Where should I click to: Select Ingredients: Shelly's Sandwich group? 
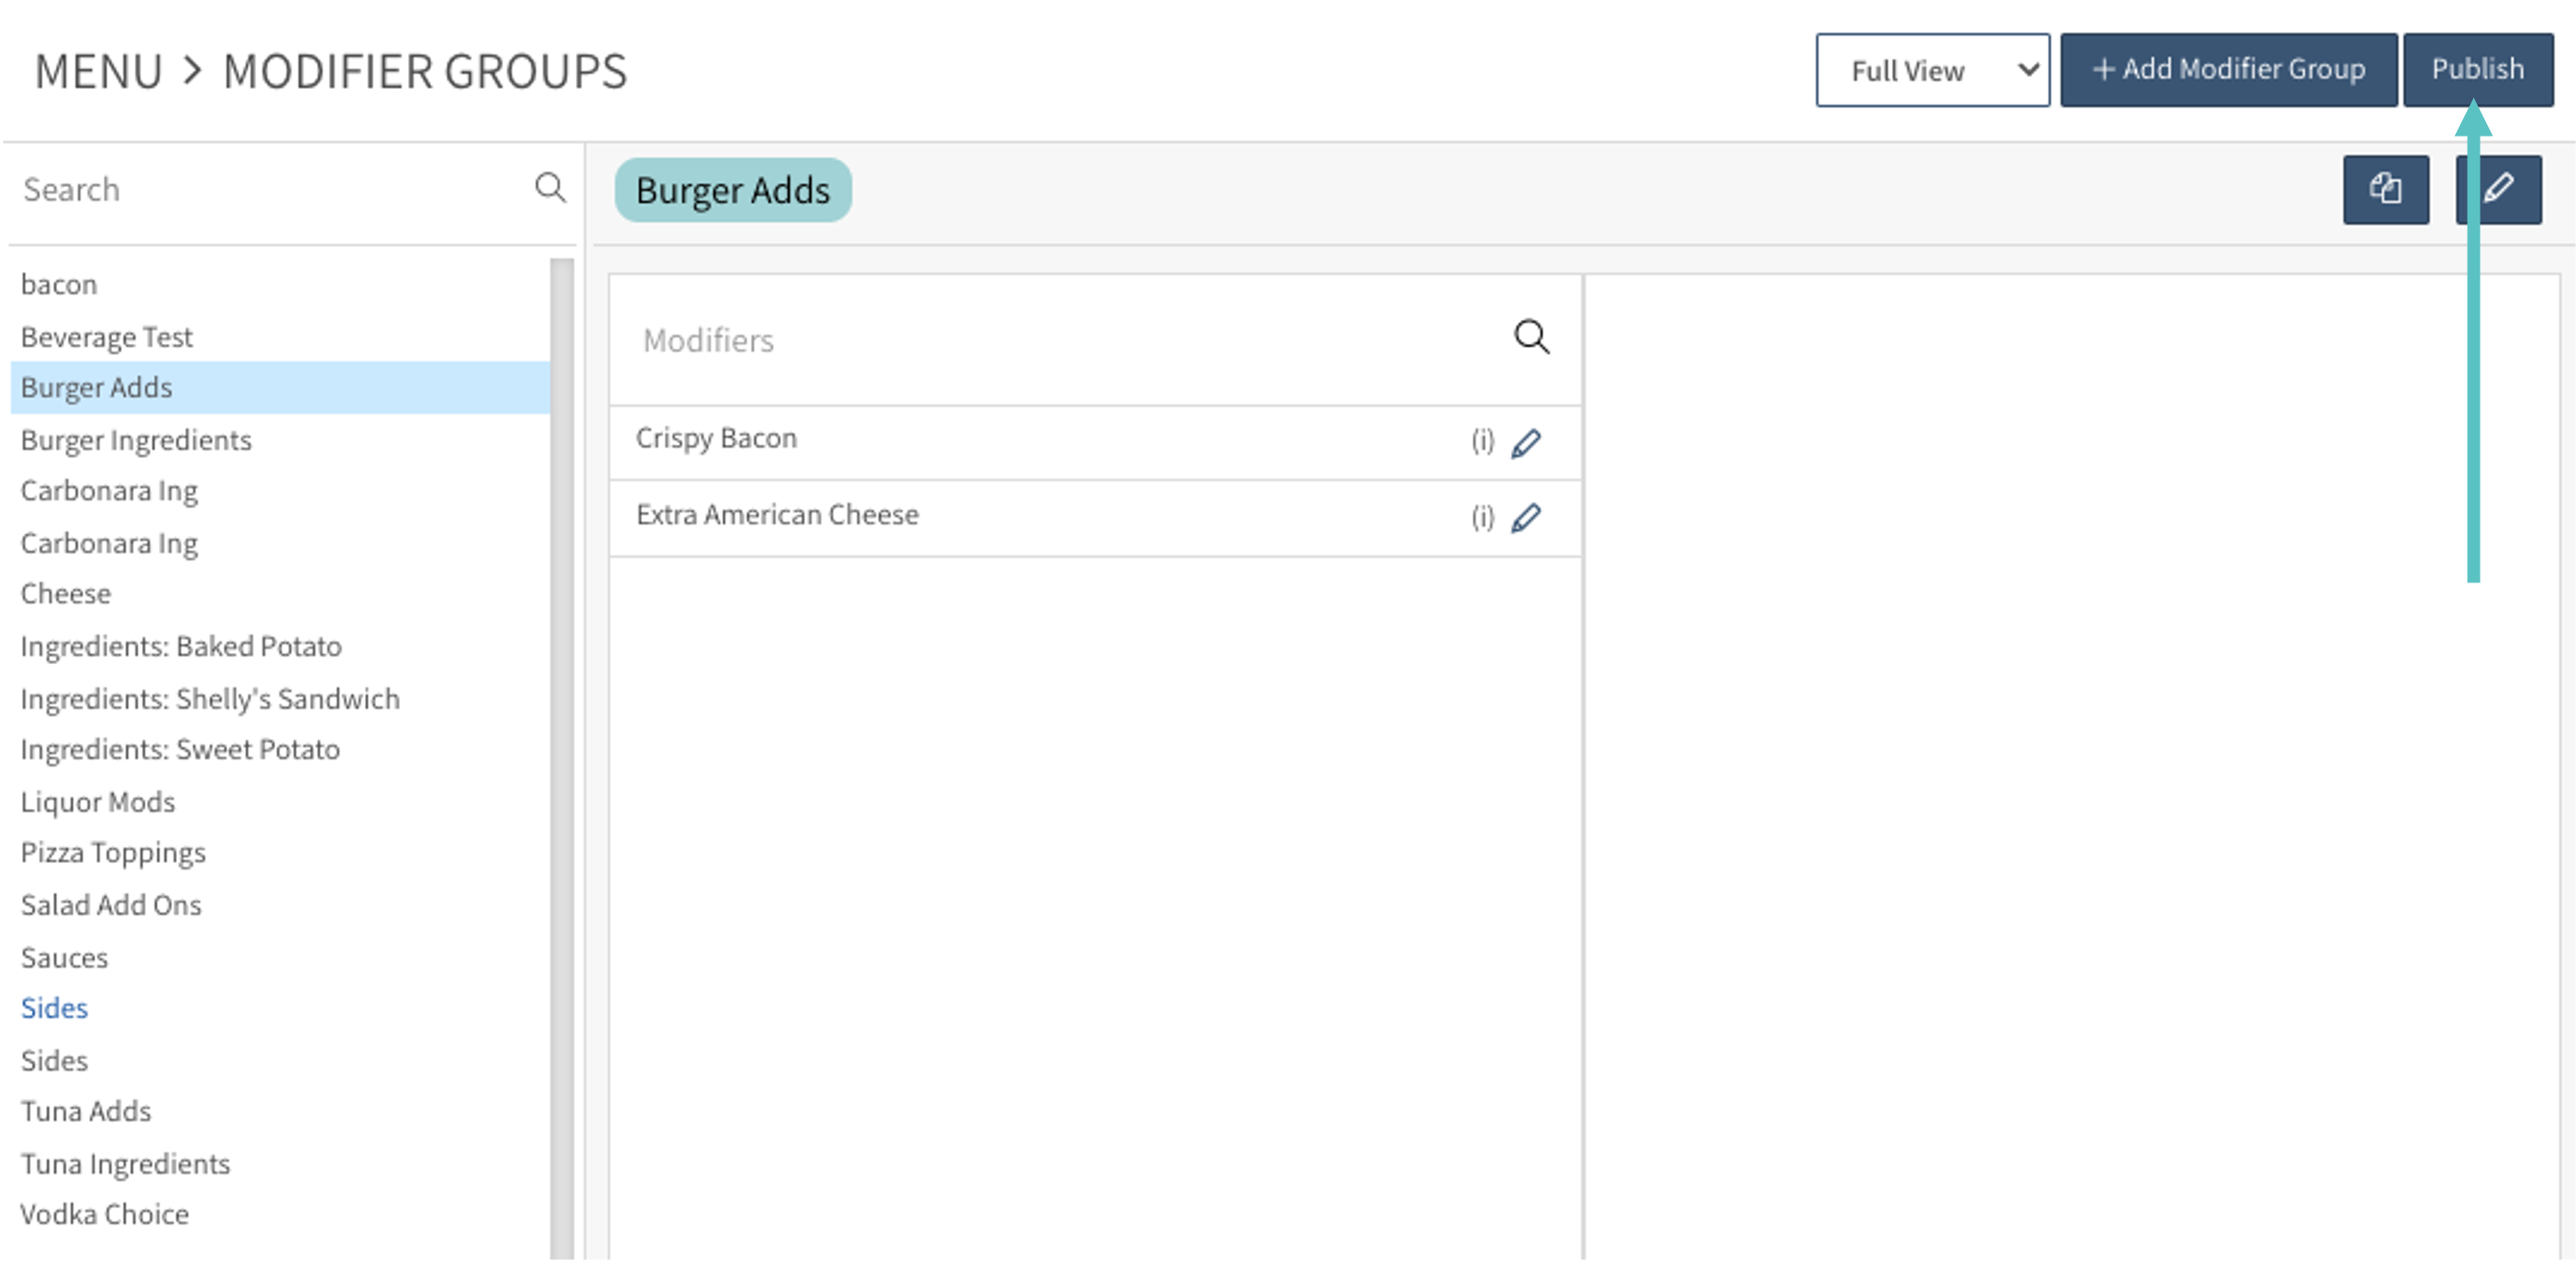click(x=210, y=699)
